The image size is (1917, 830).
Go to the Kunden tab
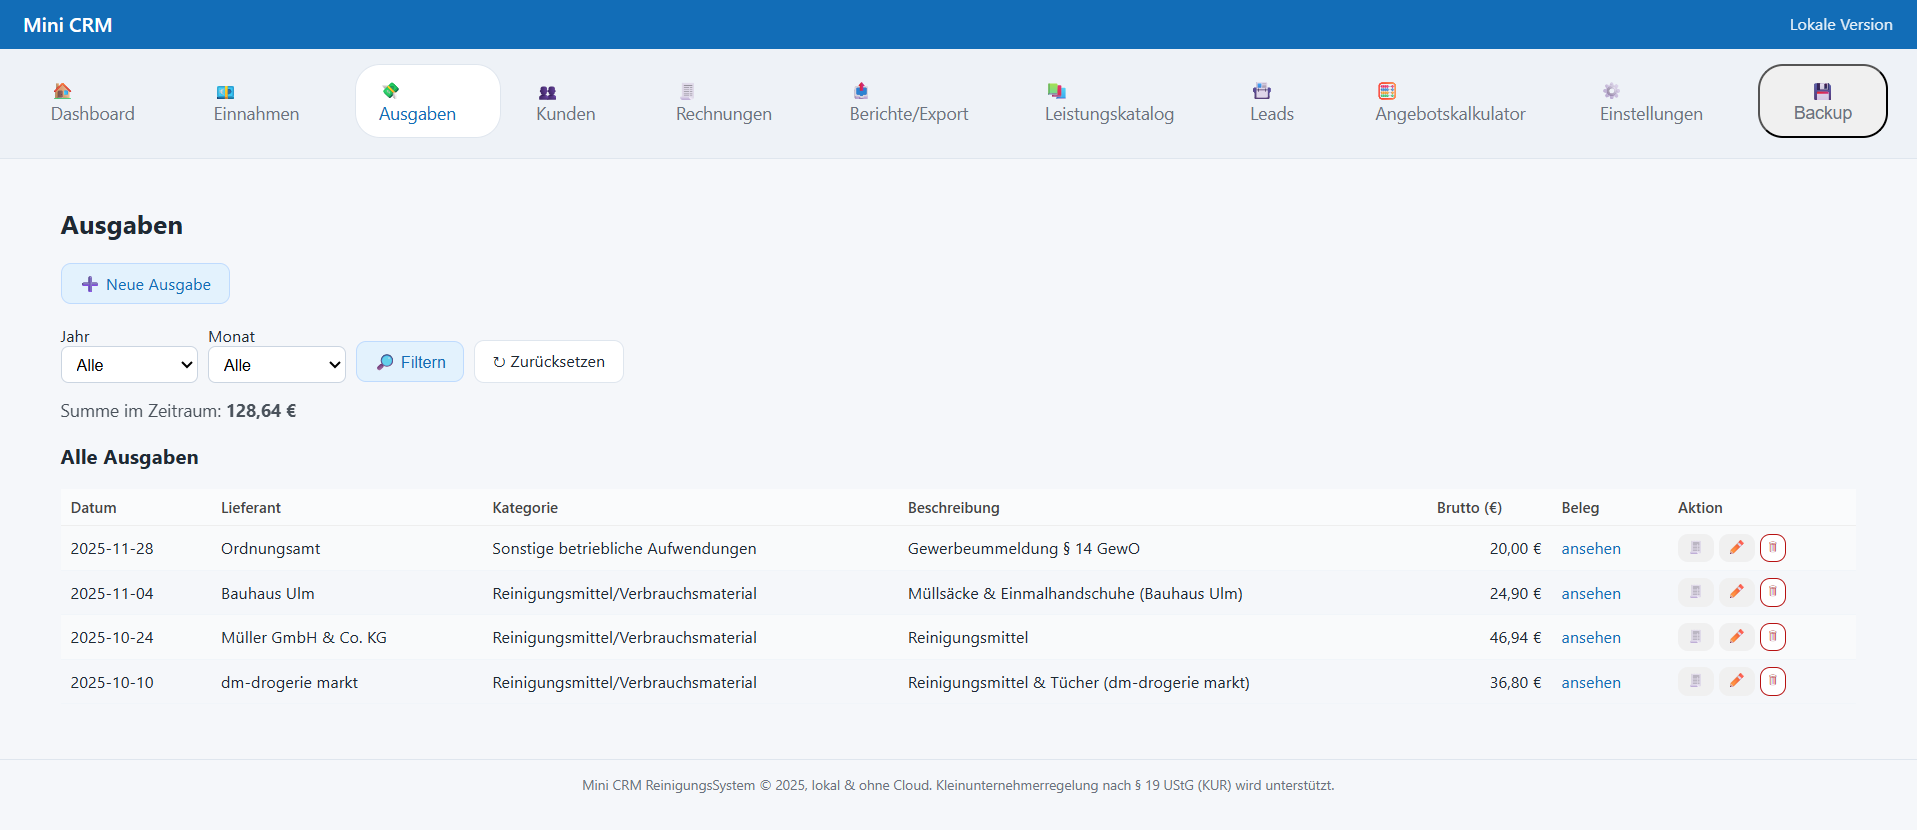(x=565, y=102)
